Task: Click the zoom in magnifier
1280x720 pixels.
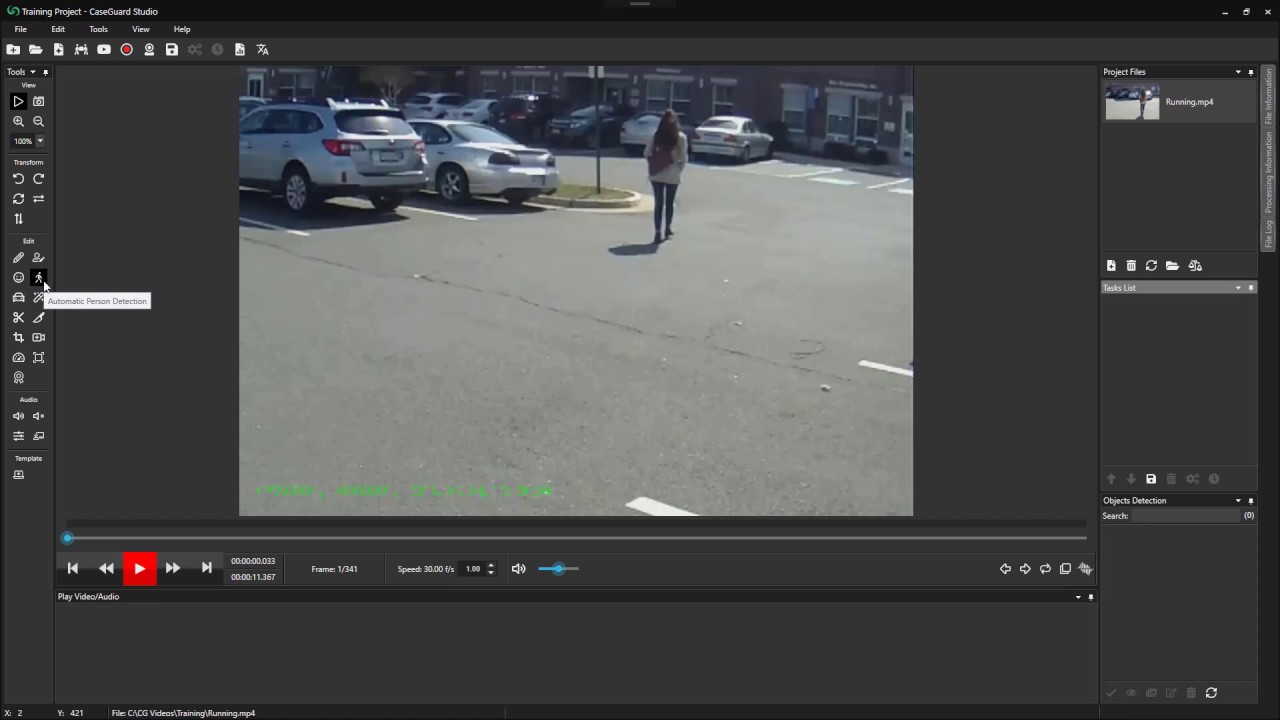Action: point(18,121)
